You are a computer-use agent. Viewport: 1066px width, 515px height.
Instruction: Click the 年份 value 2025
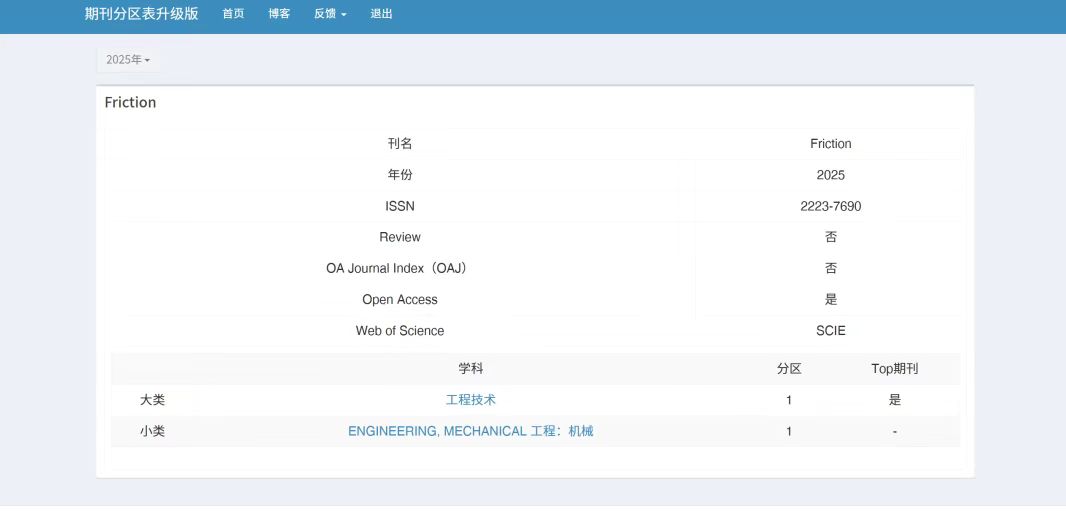coord(830,175)
